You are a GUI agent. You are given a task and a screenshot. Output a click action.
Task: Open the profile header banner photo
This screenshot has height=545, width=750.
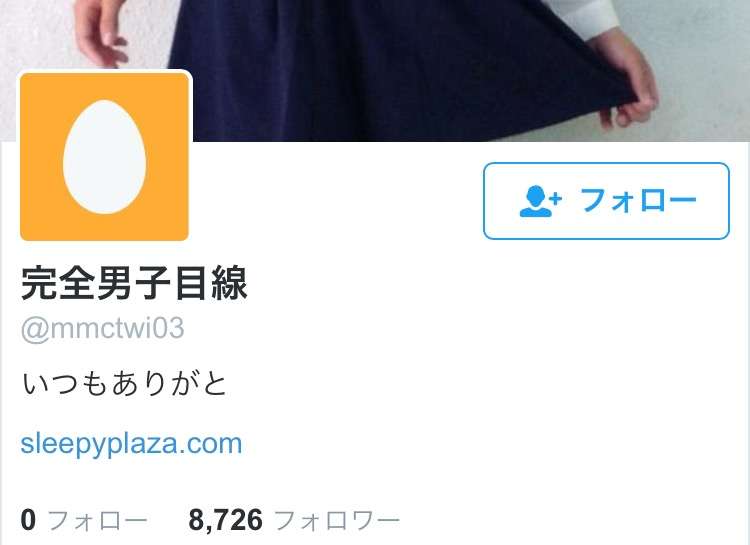point(375,71)
